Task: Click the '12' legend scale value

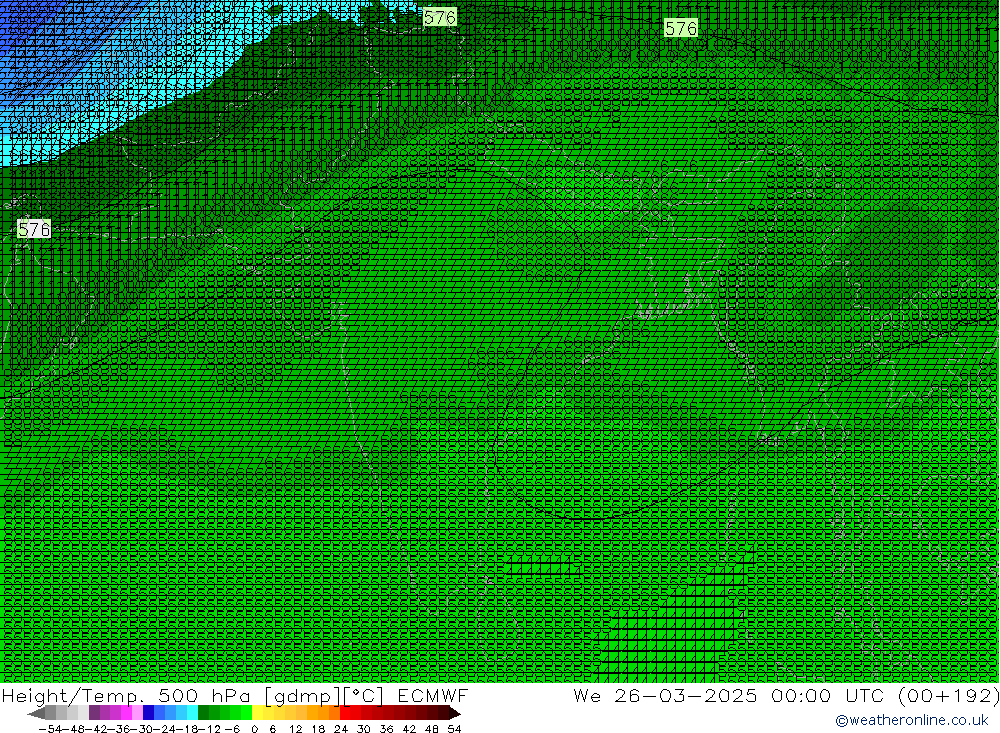Action: click(x=295, y=729)
